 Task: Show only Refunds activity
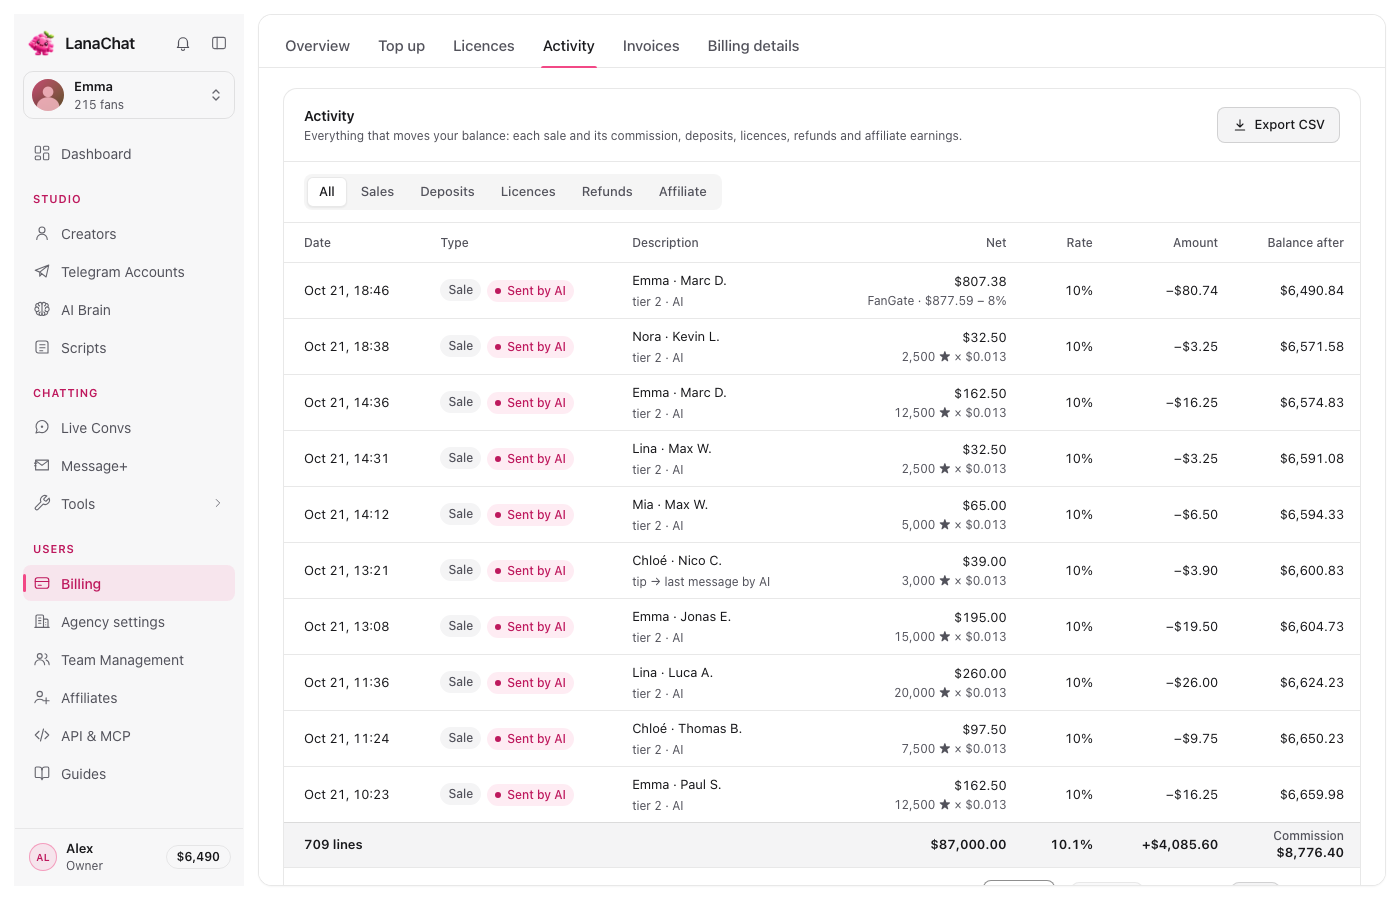pos(607,192)
